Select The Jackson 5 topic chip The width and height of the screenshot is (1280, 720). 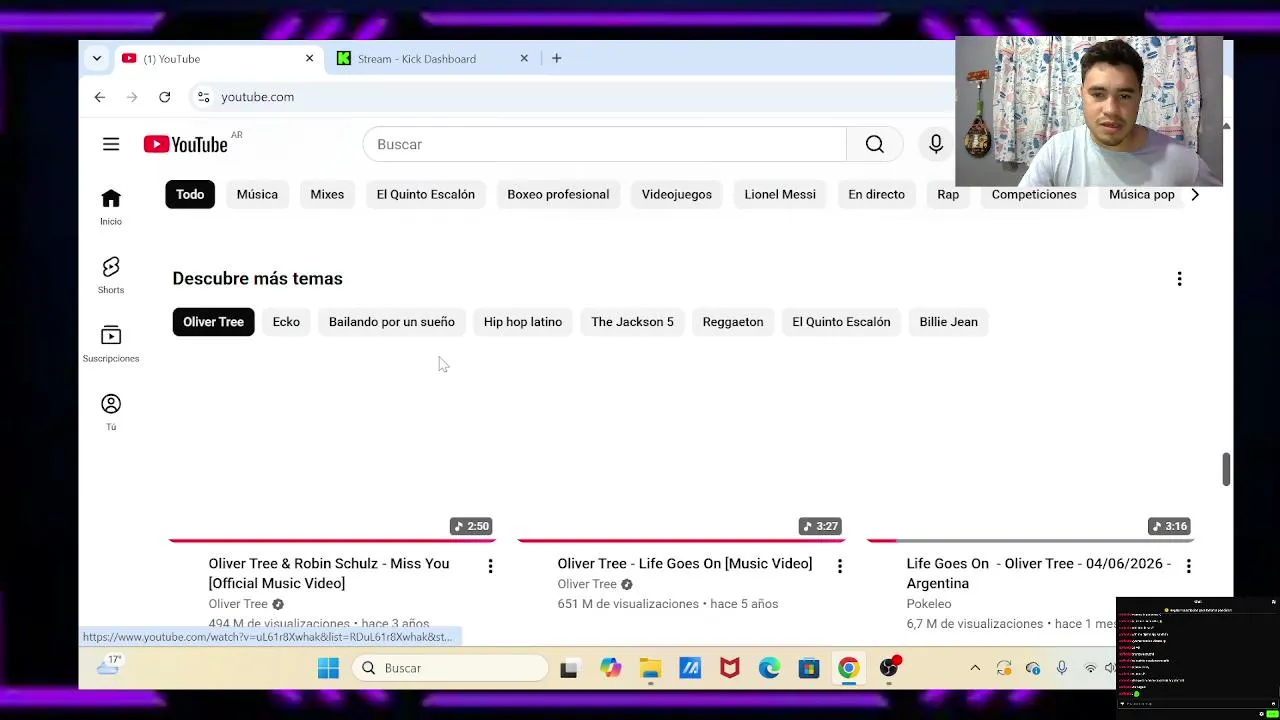(x=632, y=322)
